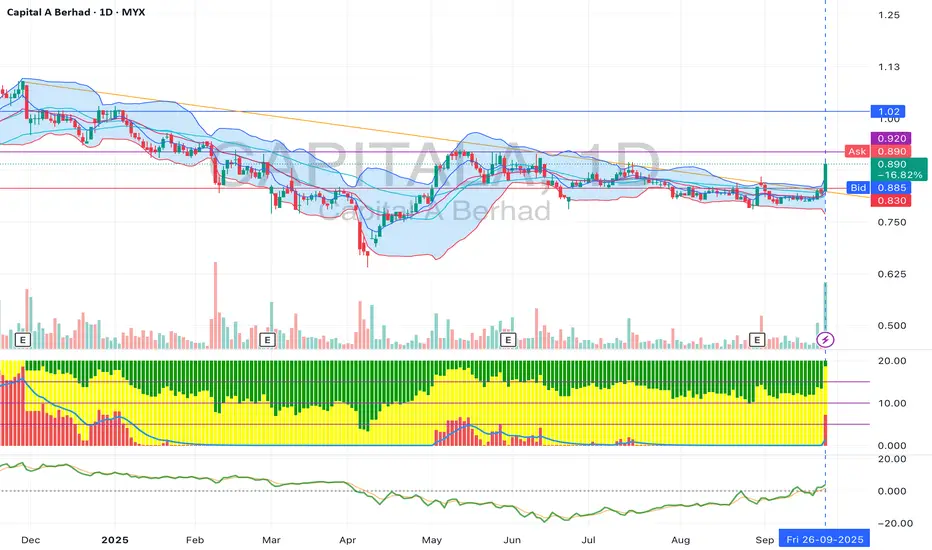932x550 pixels.
Task: Click the blue 0.885 bid price label
Action: click(x=891, y=188)
